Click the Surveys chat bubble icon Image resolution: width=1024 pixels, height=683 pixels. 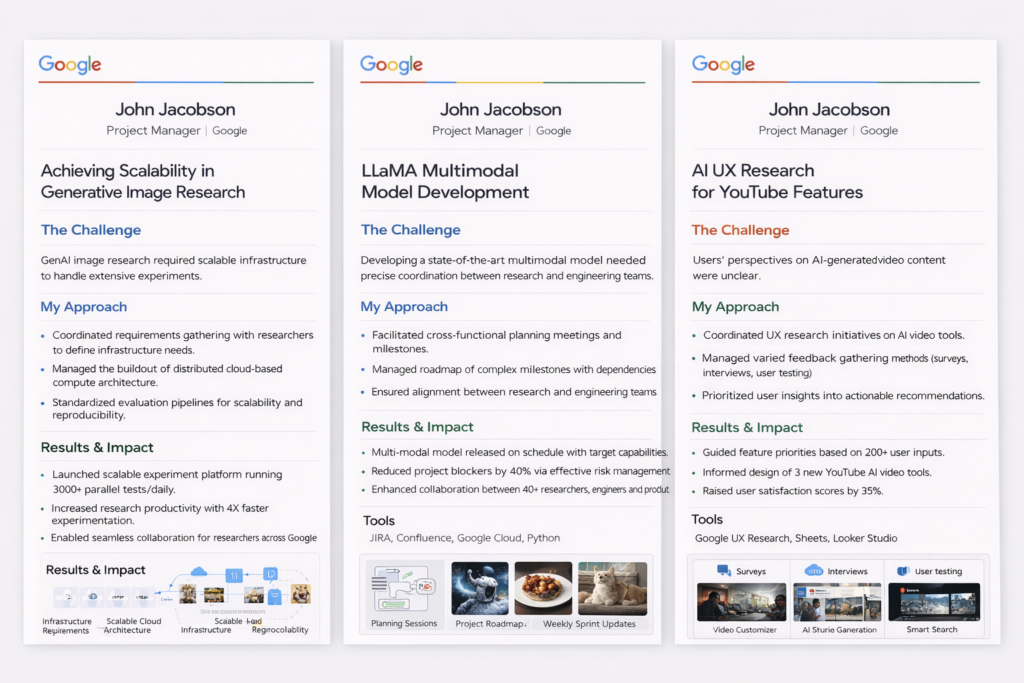tap(724, 571)
